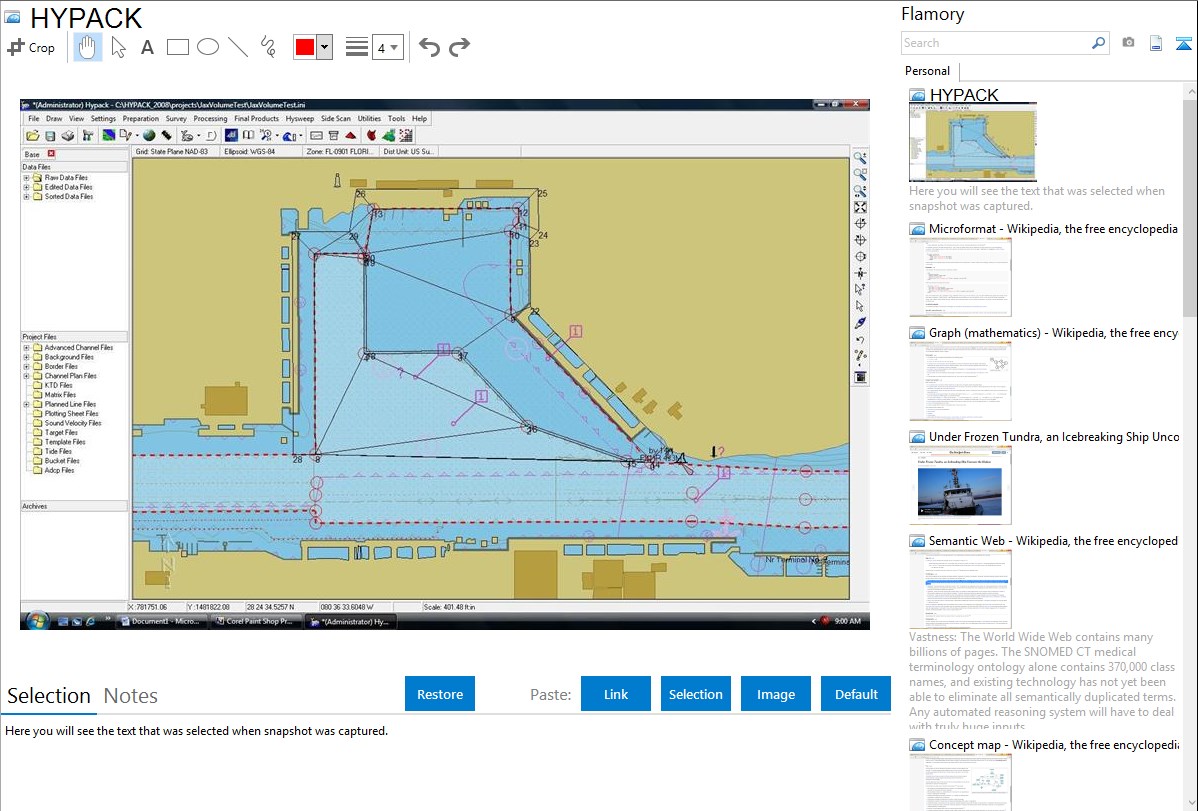Screen dimensions: 1198x811
Task: Click the Paste Default button
Action: click(x=856, y=694)
